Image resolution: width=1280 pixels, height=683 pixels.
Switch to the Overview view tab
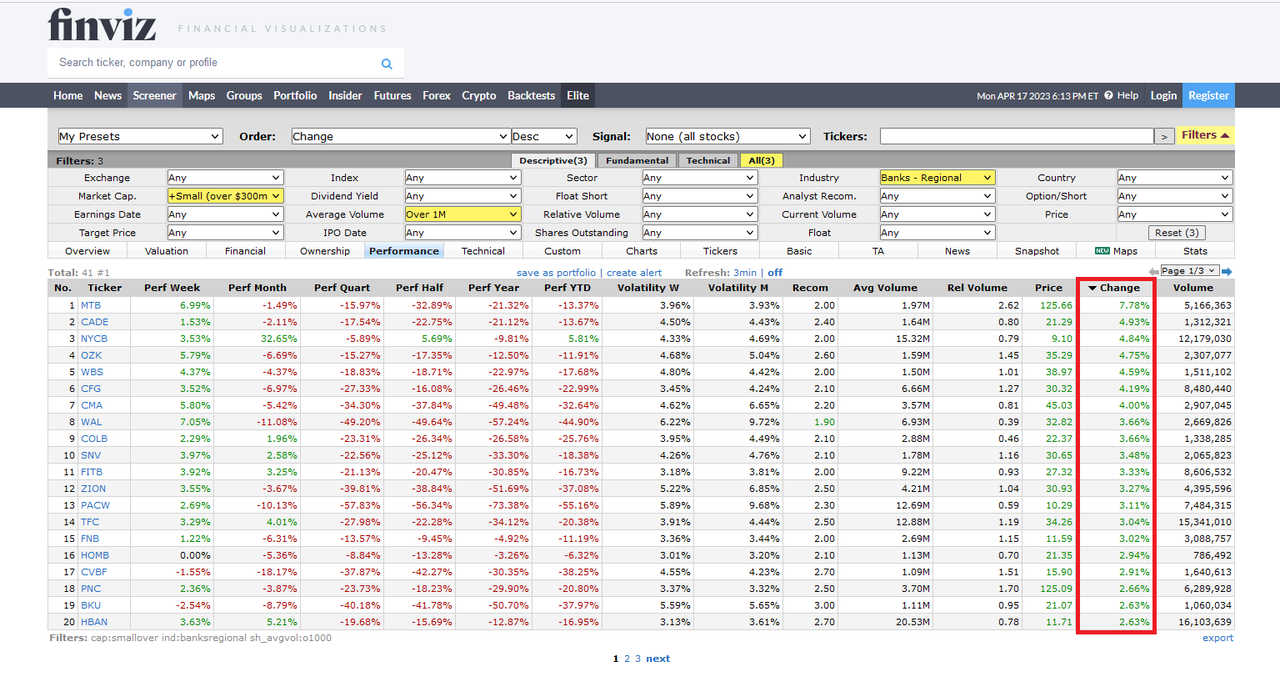(87, 251)
